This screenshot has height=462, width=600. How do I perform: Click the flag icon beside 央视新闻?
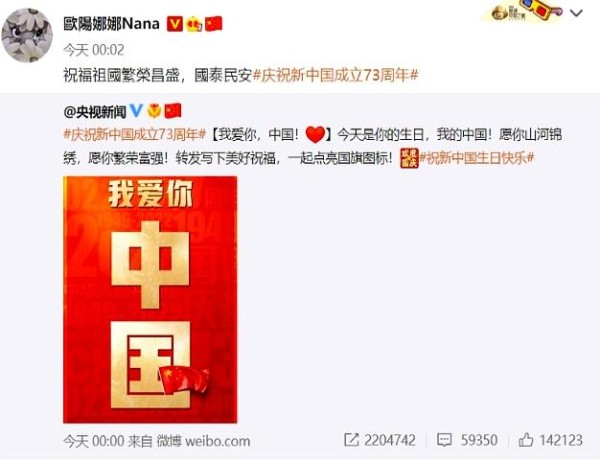[173, 111]
